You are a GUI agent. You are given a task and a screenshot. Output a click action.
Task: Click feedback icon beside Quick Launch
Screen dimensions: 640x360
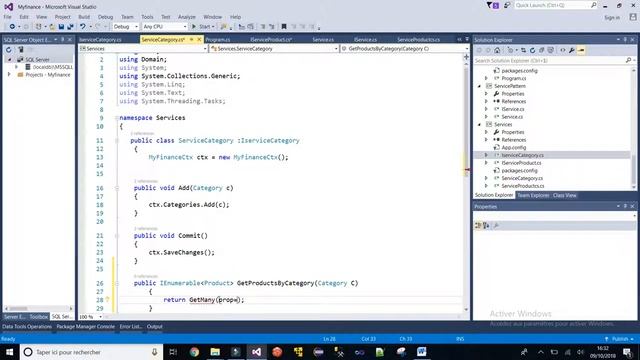point(507,5)
